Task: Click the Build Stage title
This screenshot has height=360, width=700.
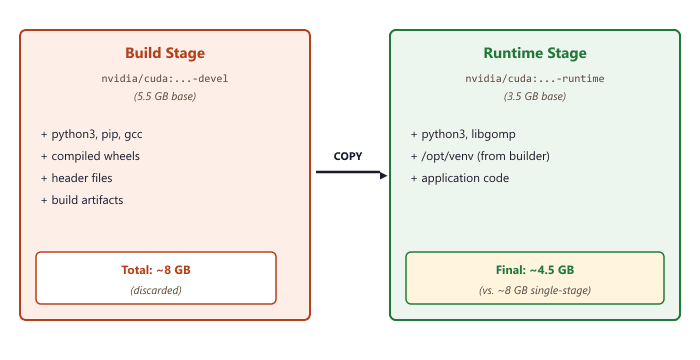Action: tap(165, 53)
